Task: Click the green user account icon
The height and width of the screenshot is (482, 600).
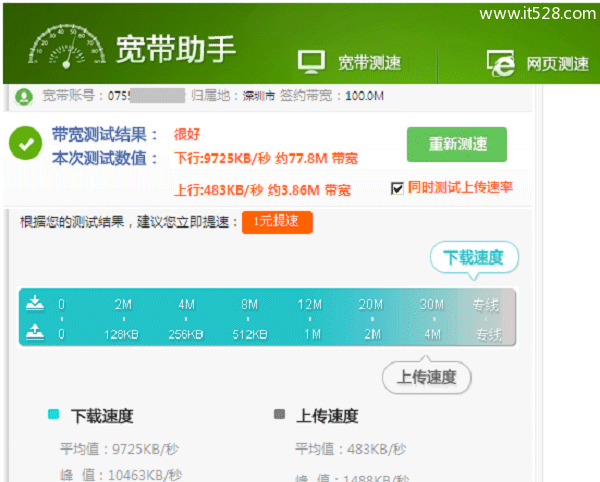Action: coord(24,96)
